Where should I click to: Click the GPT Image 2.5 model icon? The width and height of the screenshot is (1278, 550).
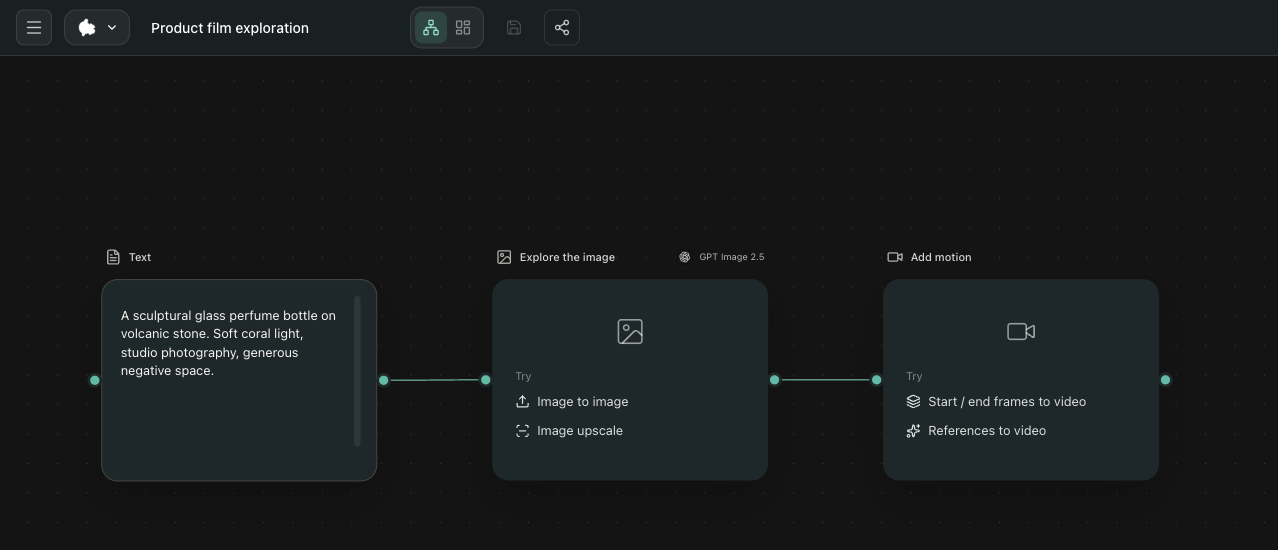(685, 257)
